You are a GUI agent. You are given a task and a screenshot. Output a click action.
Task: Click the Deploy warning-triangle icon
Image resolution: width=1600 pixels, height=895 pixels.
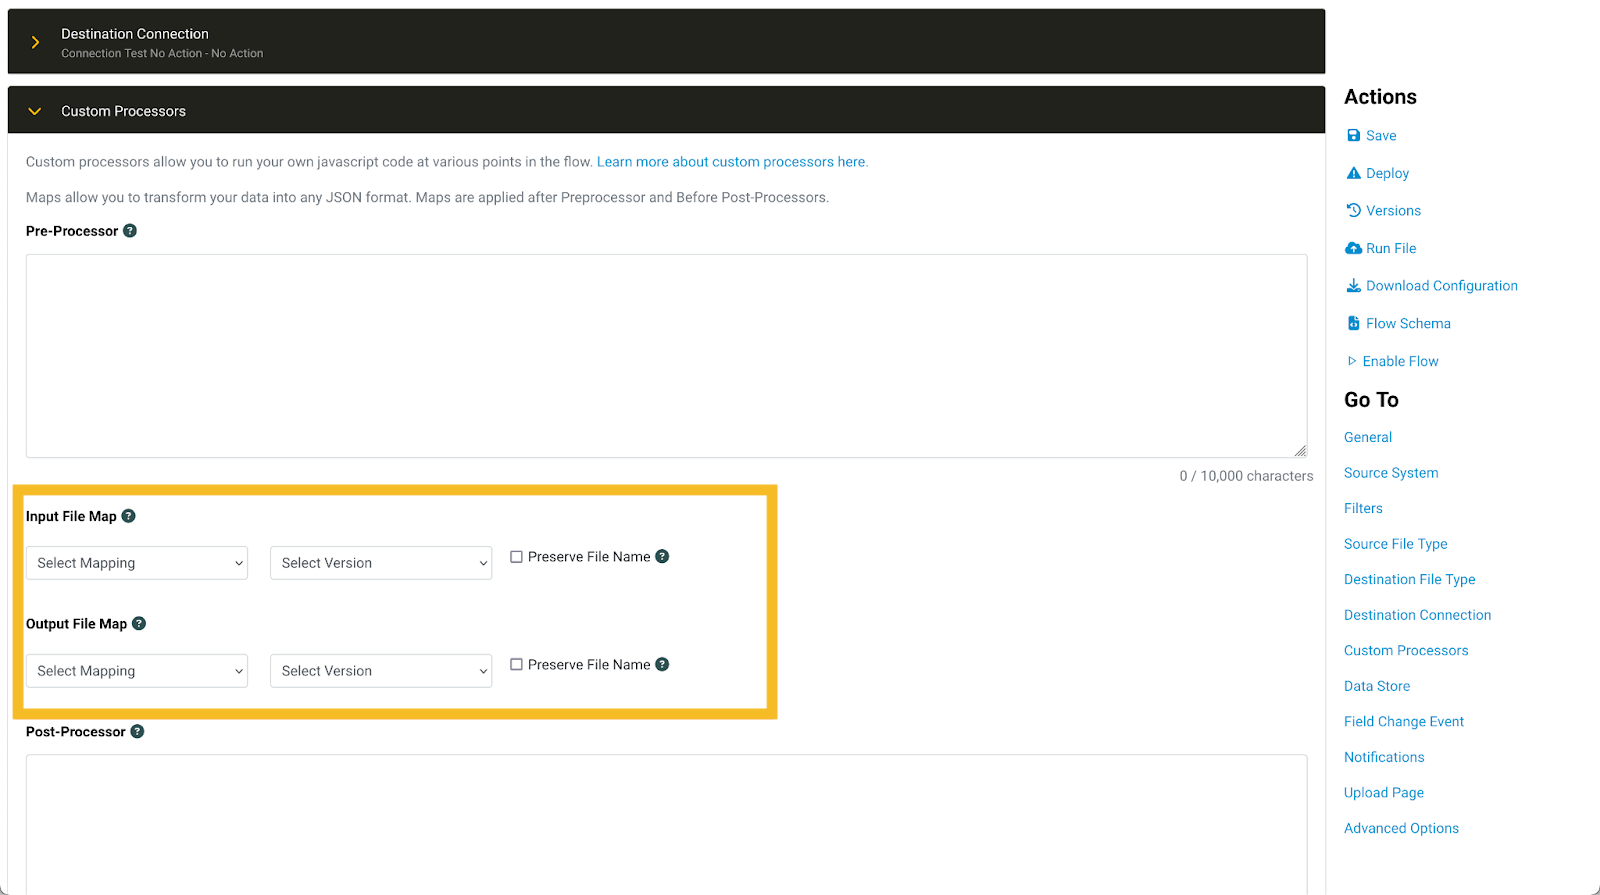[1353, 173]
